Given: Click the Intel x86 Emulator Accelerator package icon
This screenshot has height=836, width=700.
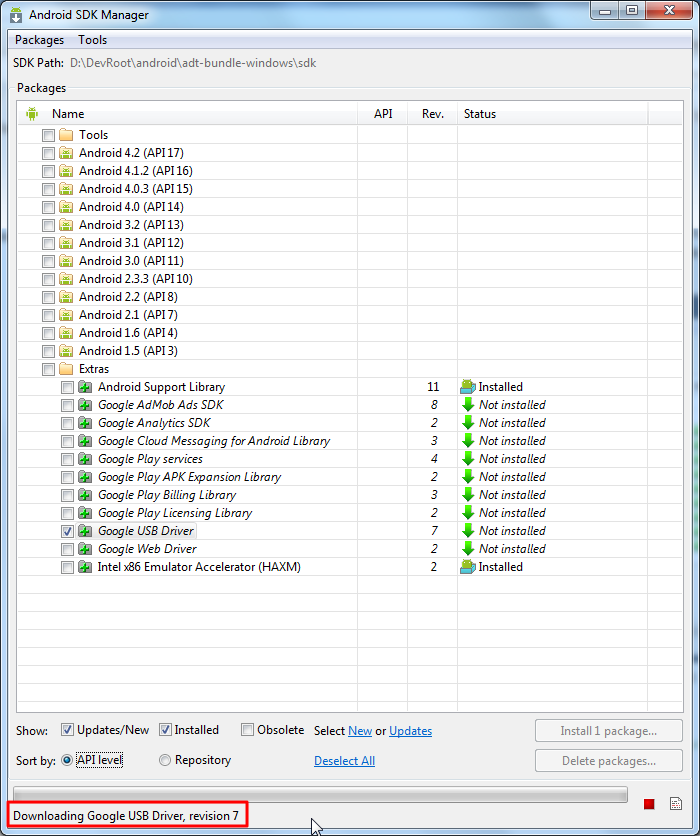Looking at the screenshot, I should 85,567.
